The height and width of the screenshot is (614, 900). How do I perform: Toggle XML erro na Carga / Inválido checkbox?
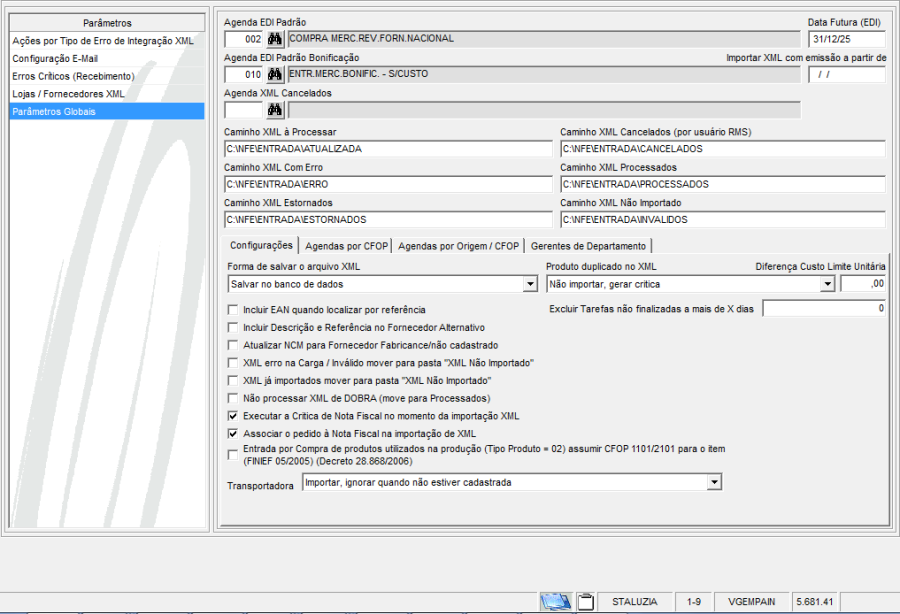232,363
